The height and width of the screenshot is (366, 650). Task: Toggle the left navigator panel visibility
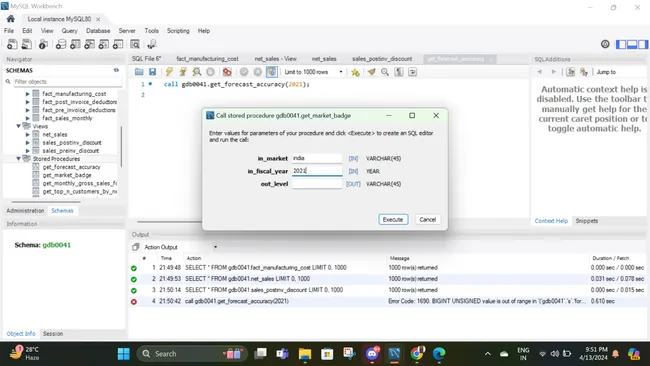coord(621,44)
